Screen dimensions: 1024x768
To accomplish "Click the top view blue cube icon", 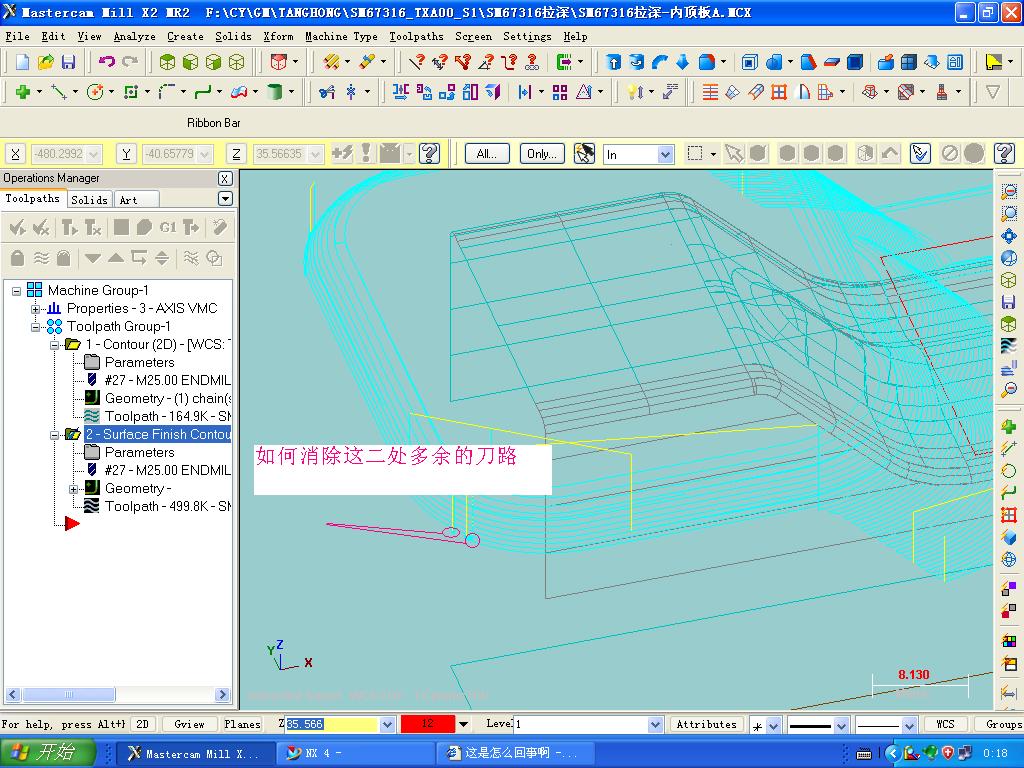I will 748,62.
